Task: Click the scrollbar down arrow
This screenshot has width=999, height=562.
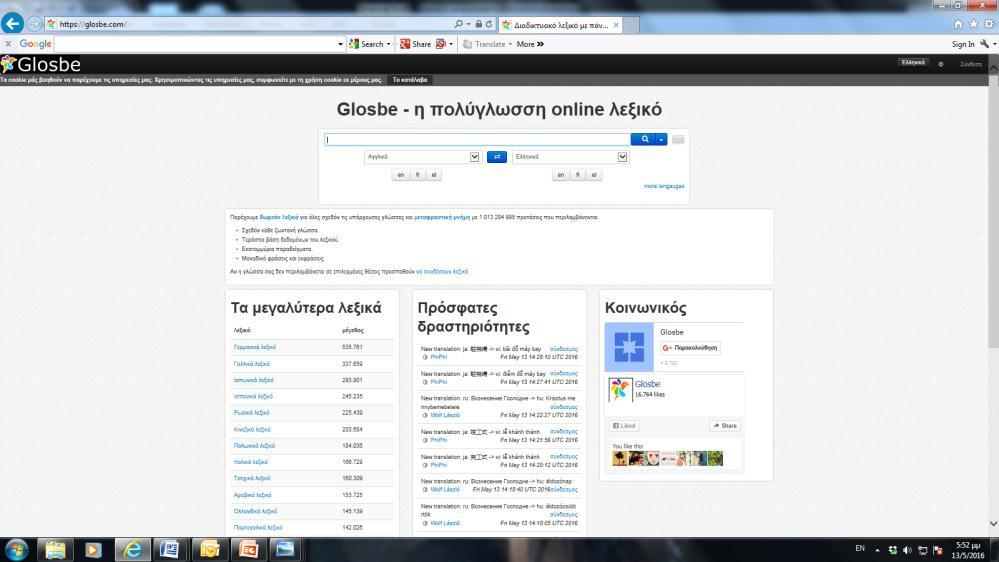Action: 993,524
